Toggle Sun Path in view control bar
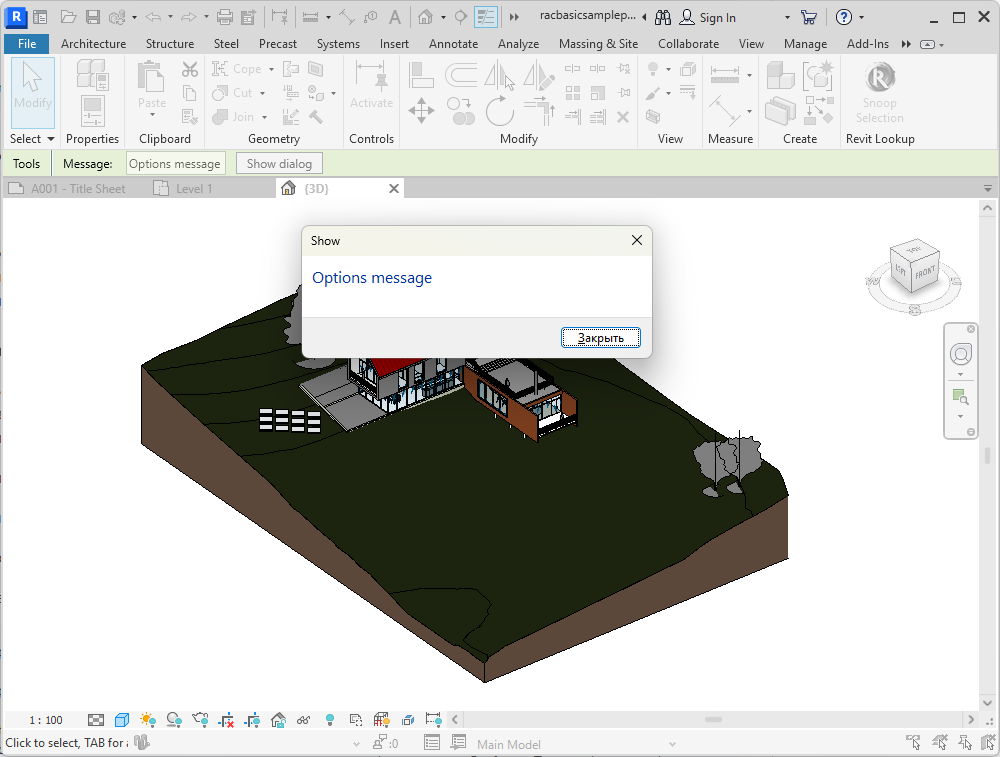Screen dimensions: 1000x757 coord(148,719)
